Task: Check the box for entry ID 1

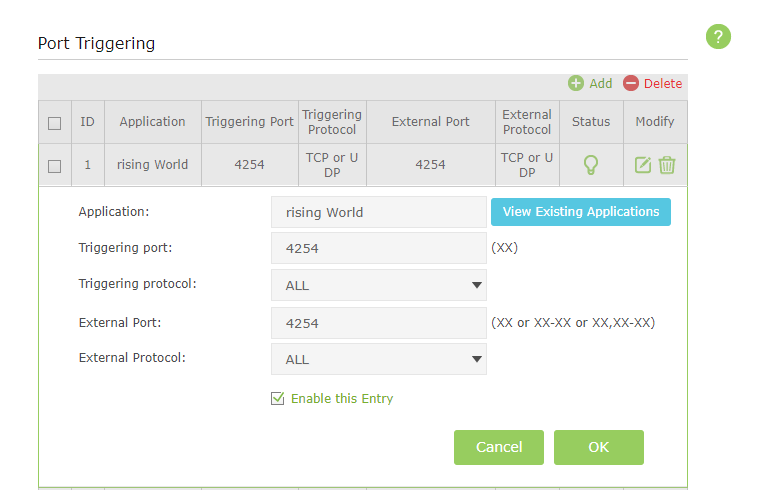Action: tap(55, 165)
